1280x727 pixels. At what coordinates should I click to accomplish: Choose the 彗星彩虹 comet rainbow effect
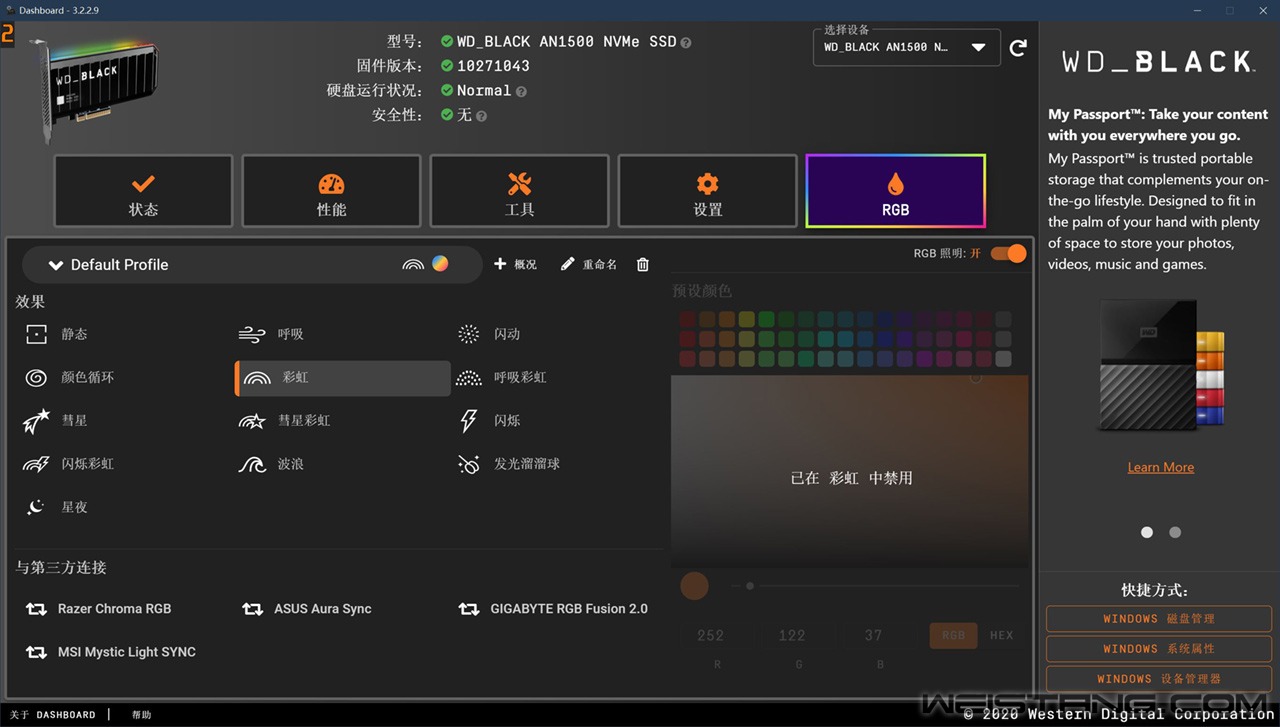point(284,421)
